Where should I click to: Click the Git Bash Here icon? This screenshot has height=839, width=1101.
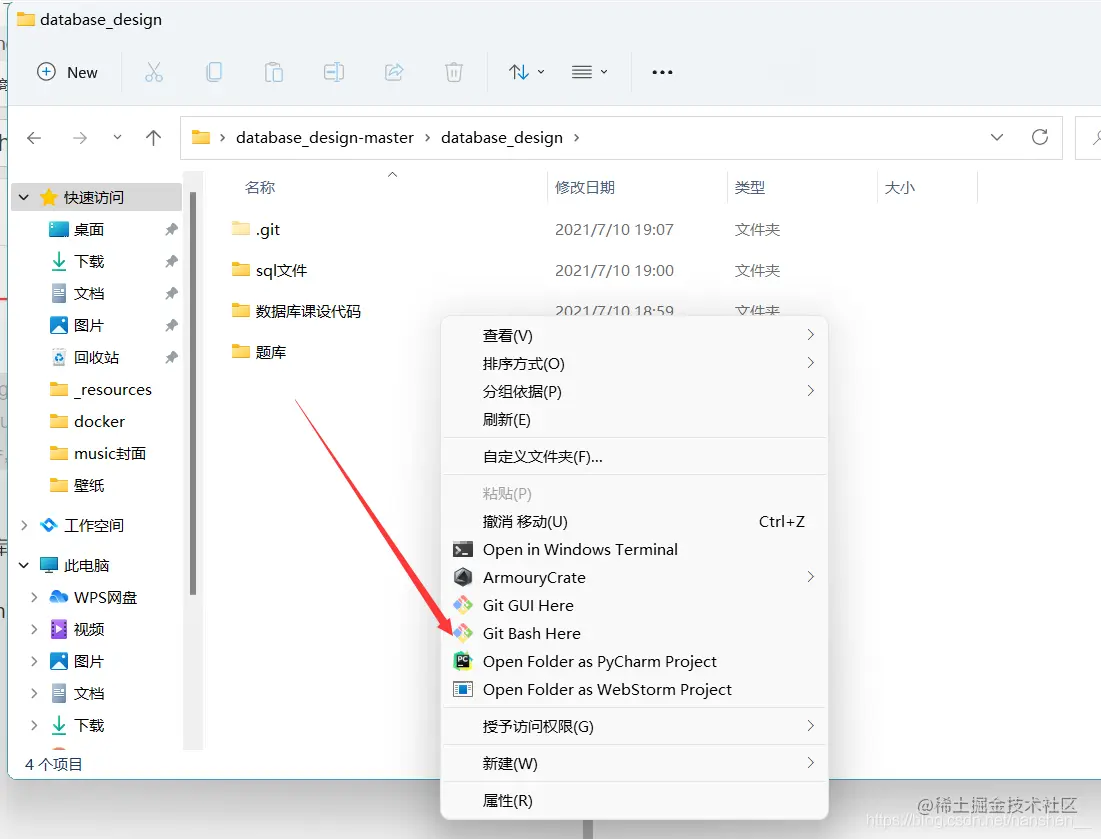tap(463, 633)
